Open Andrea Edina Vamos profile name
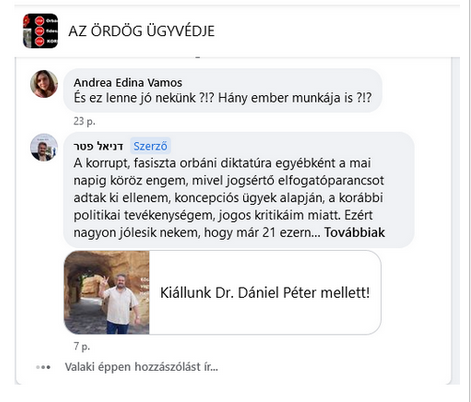 pos(128,82)
